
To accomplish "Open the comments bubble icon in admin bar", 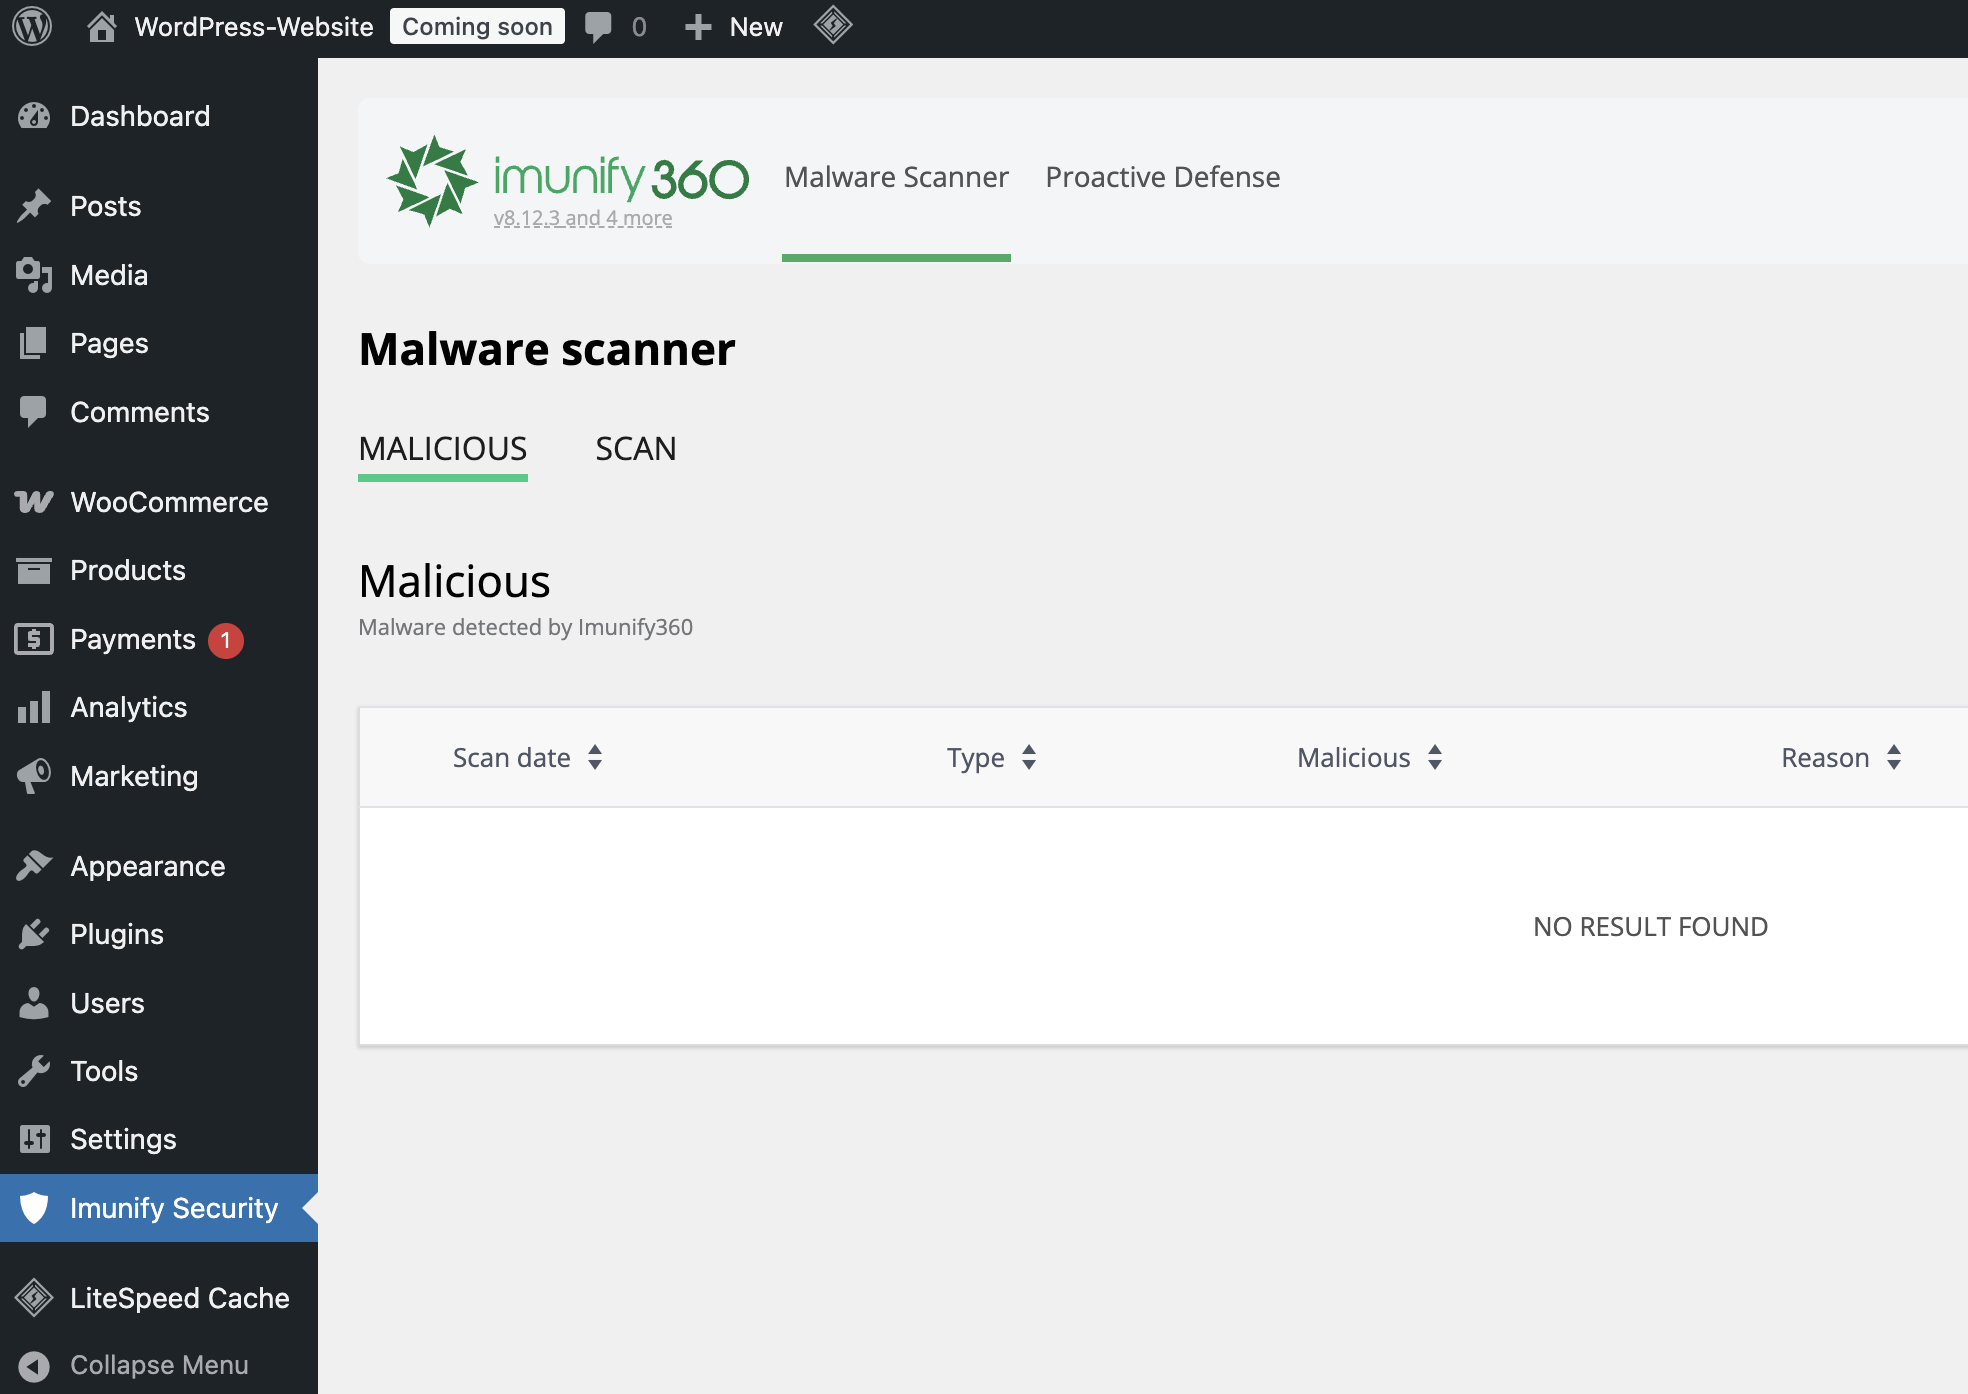I will 598,27.
